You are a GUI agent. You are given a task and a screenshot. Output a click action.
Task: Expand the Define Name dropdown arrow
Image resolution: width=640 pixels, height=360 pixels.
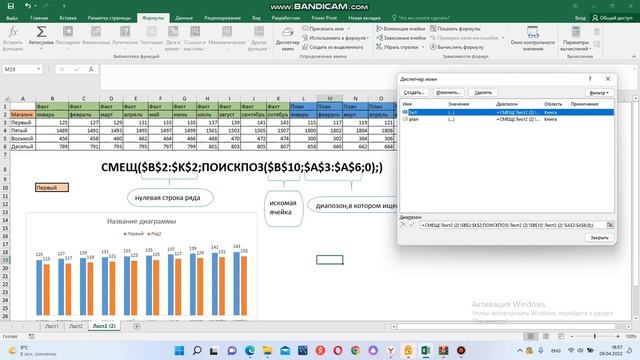point(349,29)
